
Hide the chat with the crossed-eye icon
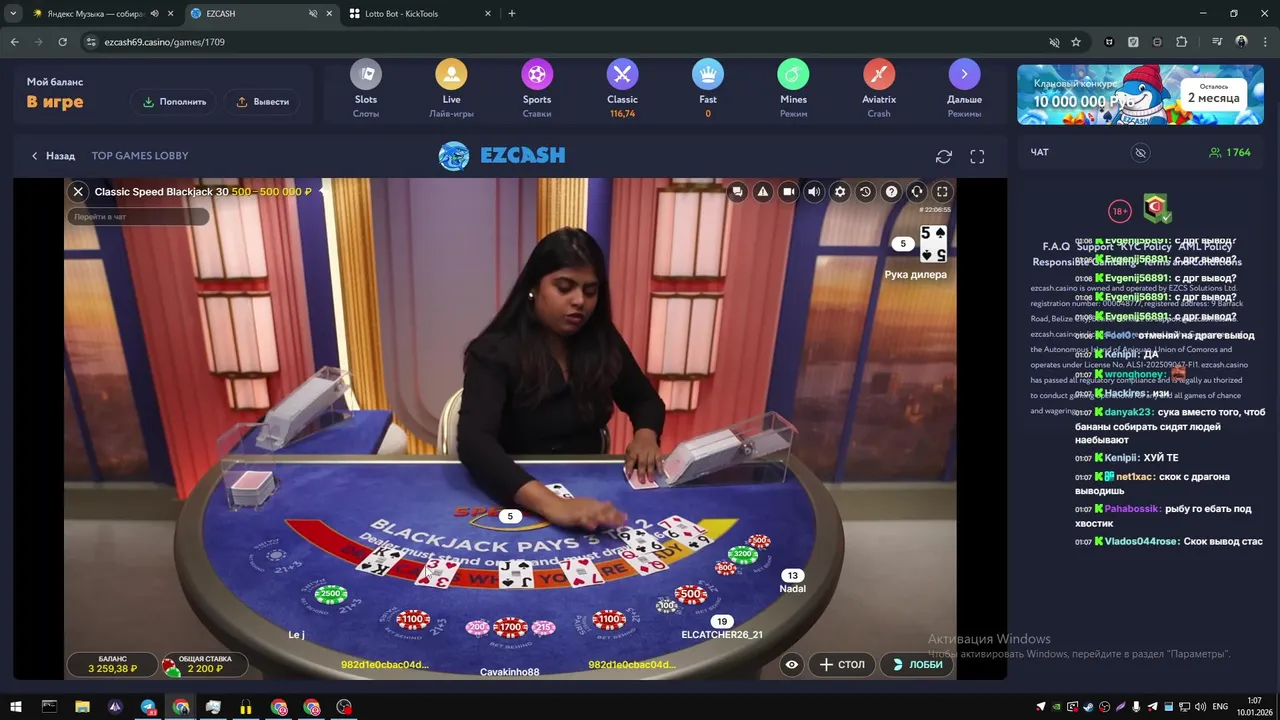[x=1140, y=153]
